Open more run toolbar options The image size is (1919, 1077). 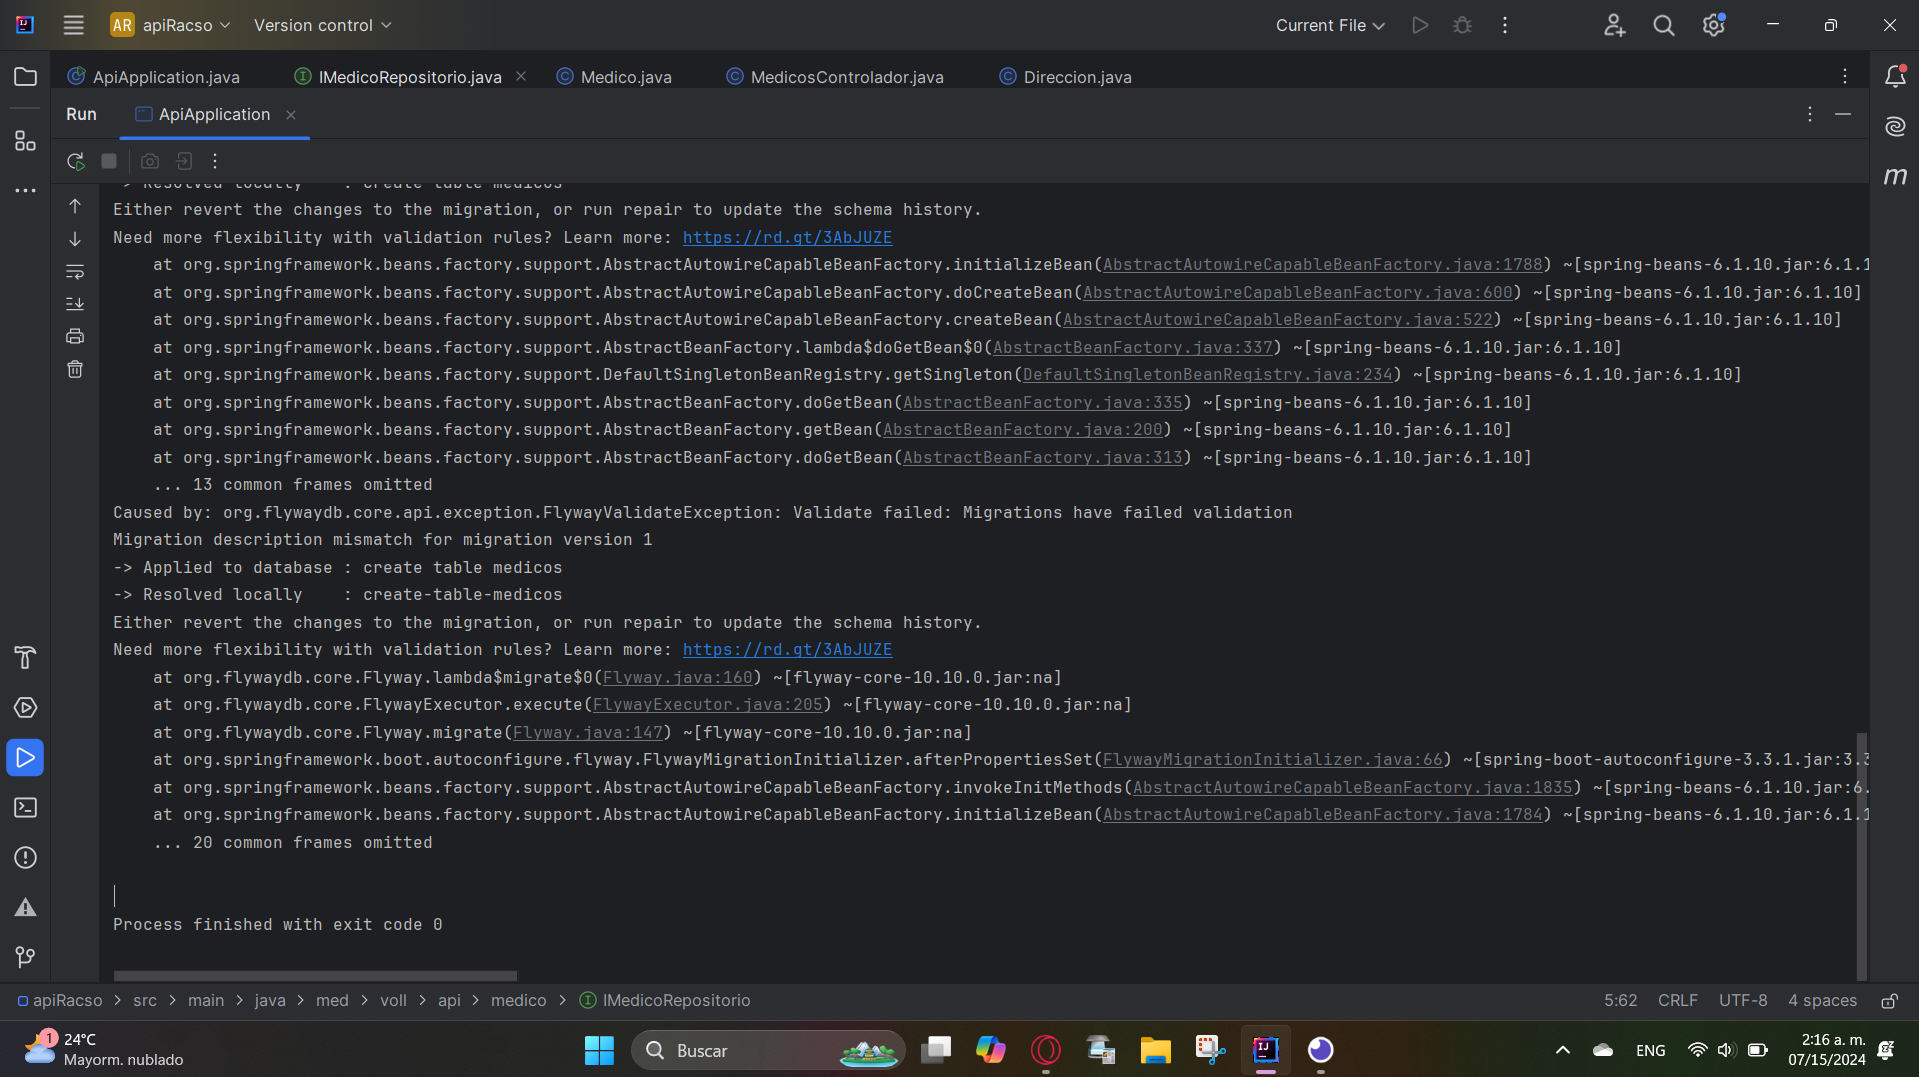[215, 161]
